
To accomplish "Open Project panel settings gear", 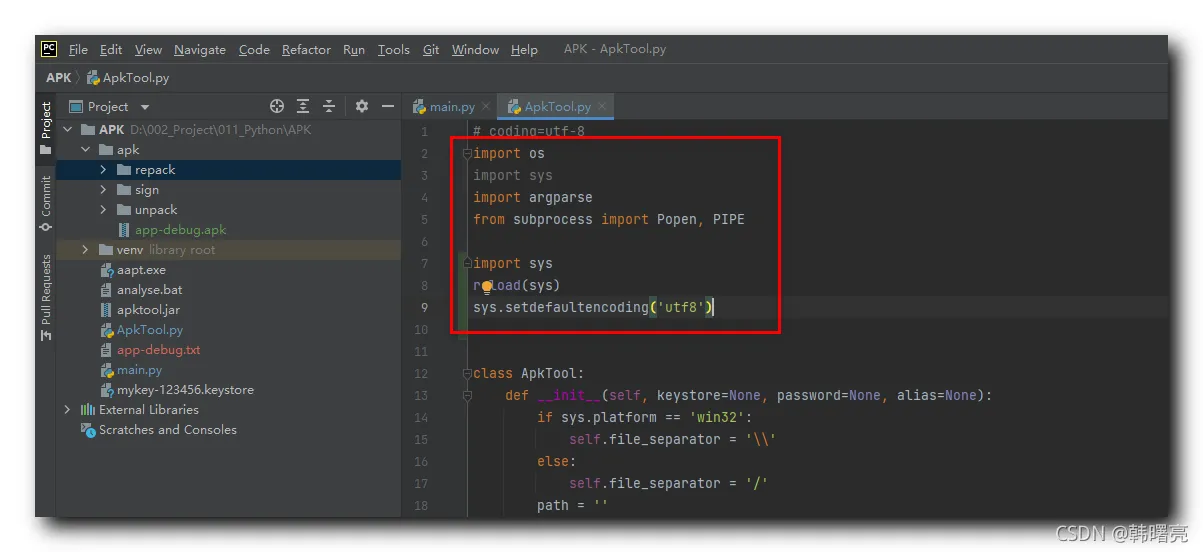I will [362, 106].
